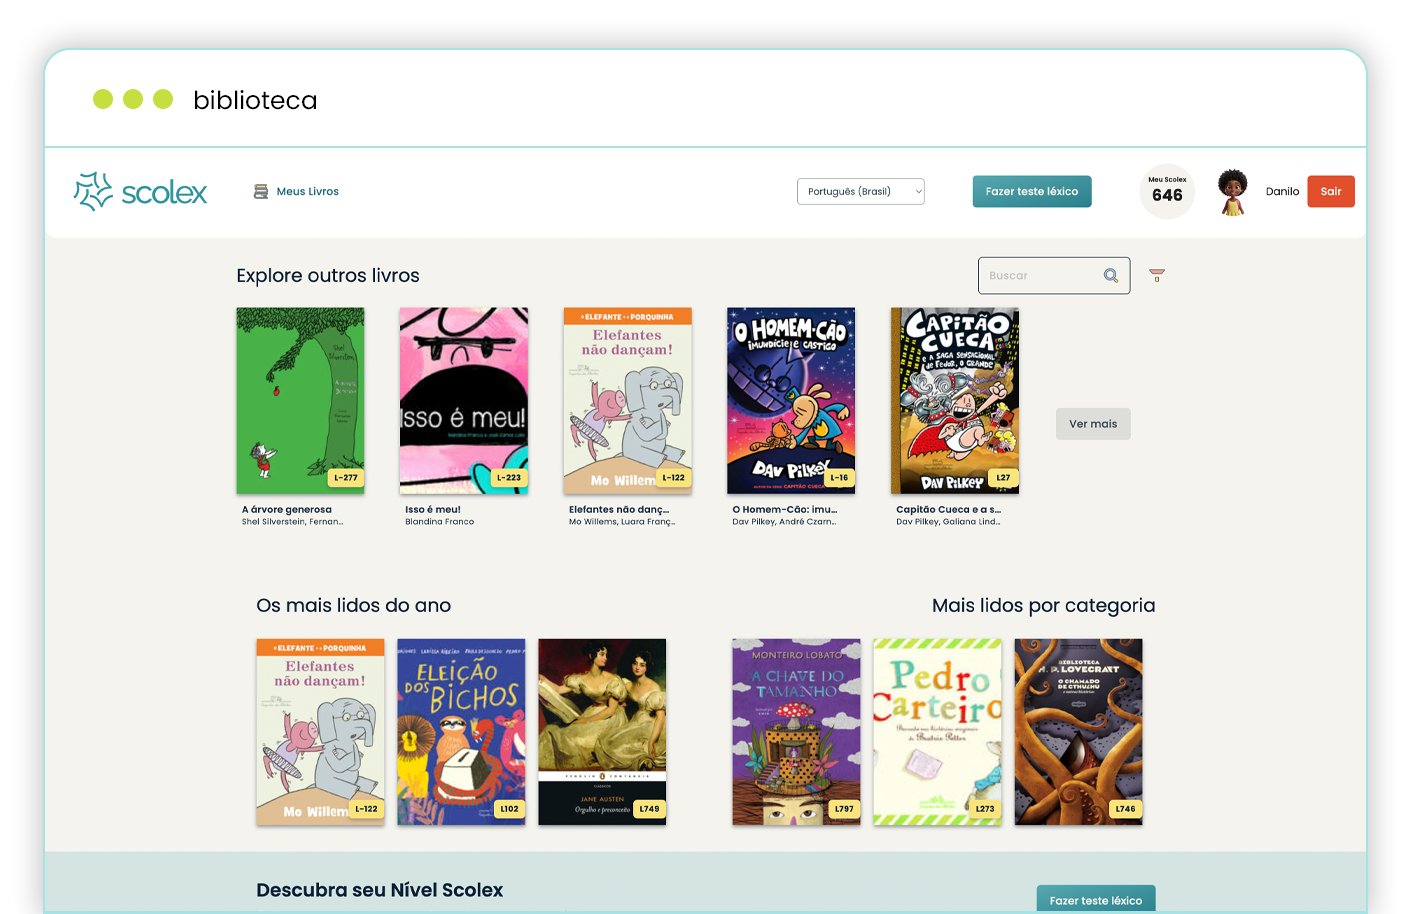
Task: Open the Capitão Cueca book cover
Action: pyautogui.click(x=954, y=400)
